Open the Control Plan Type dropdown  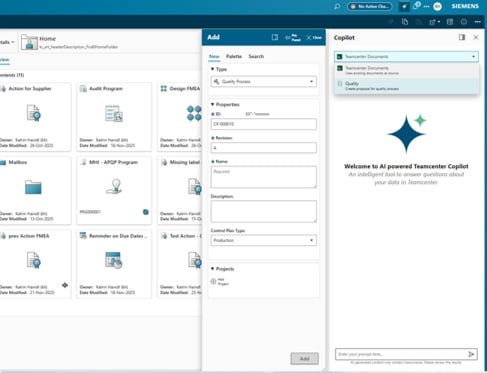pos(263,240)
